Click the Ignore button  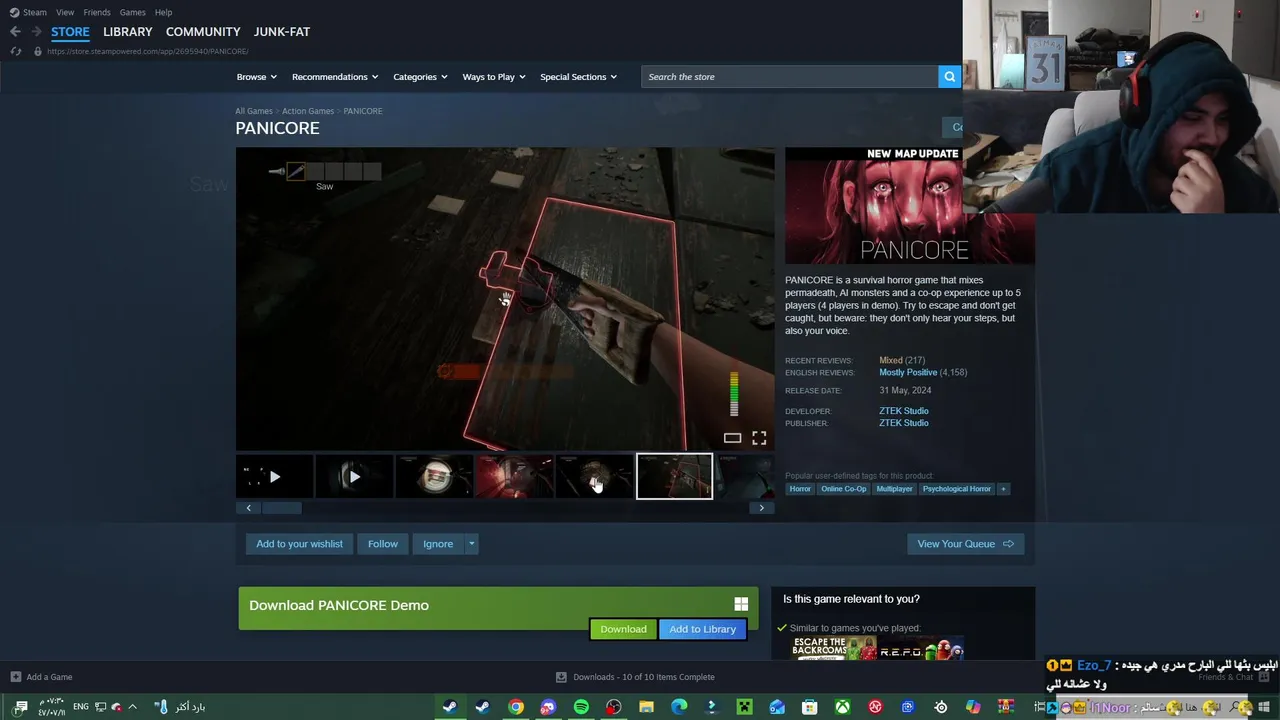[438, 544]
